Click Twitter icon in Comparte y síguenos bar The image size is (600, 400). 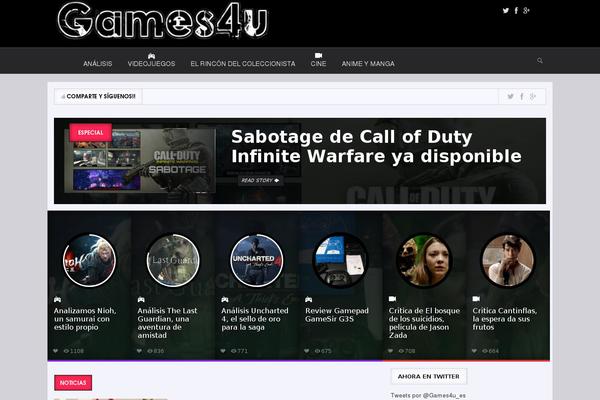[510, 96]
